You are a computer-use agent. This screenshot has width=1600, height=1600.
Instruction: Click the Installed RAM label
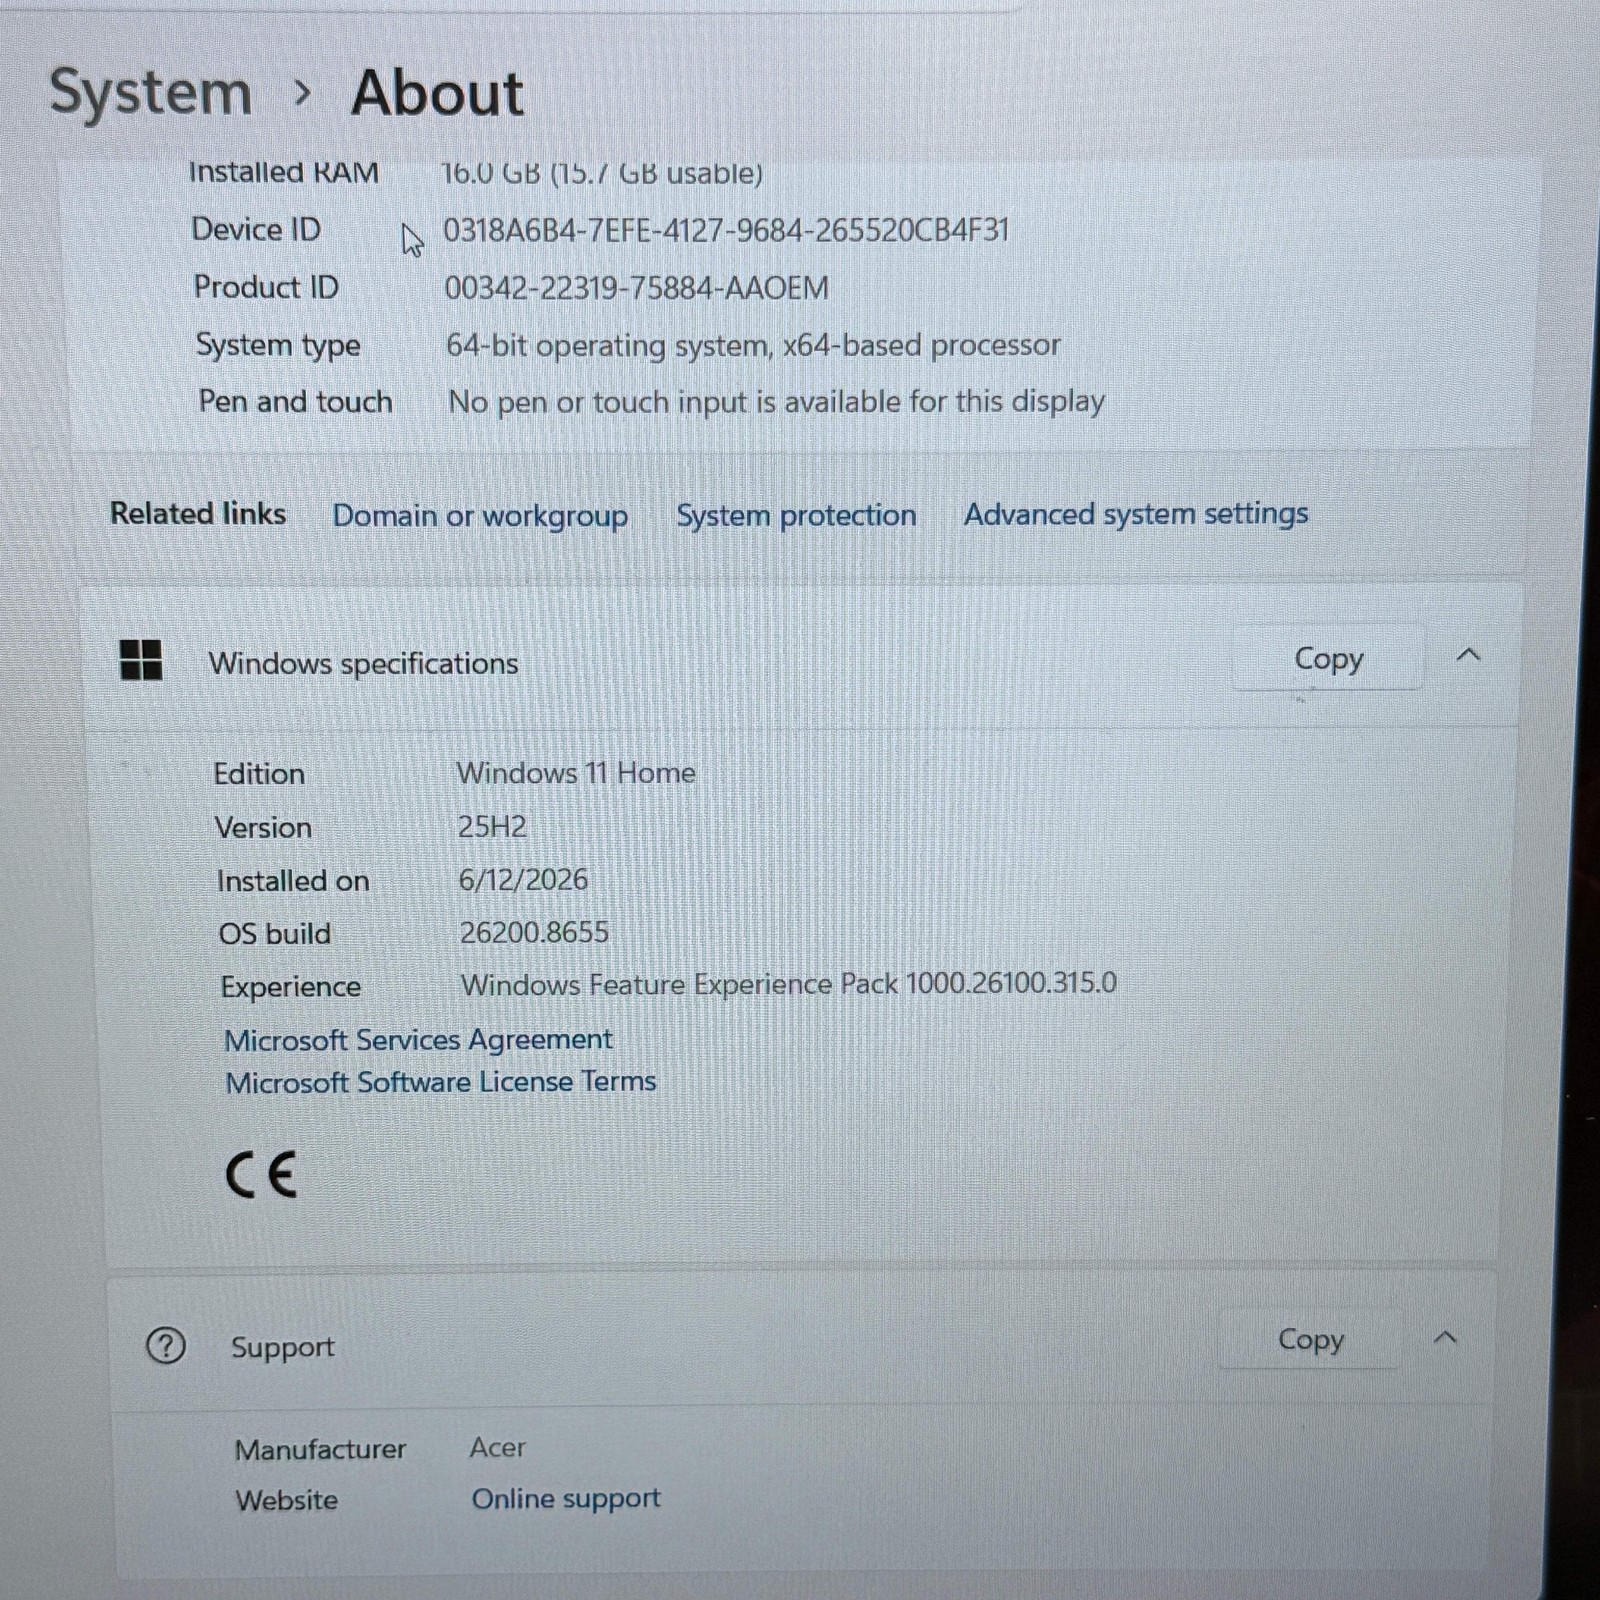click(283, 172)
